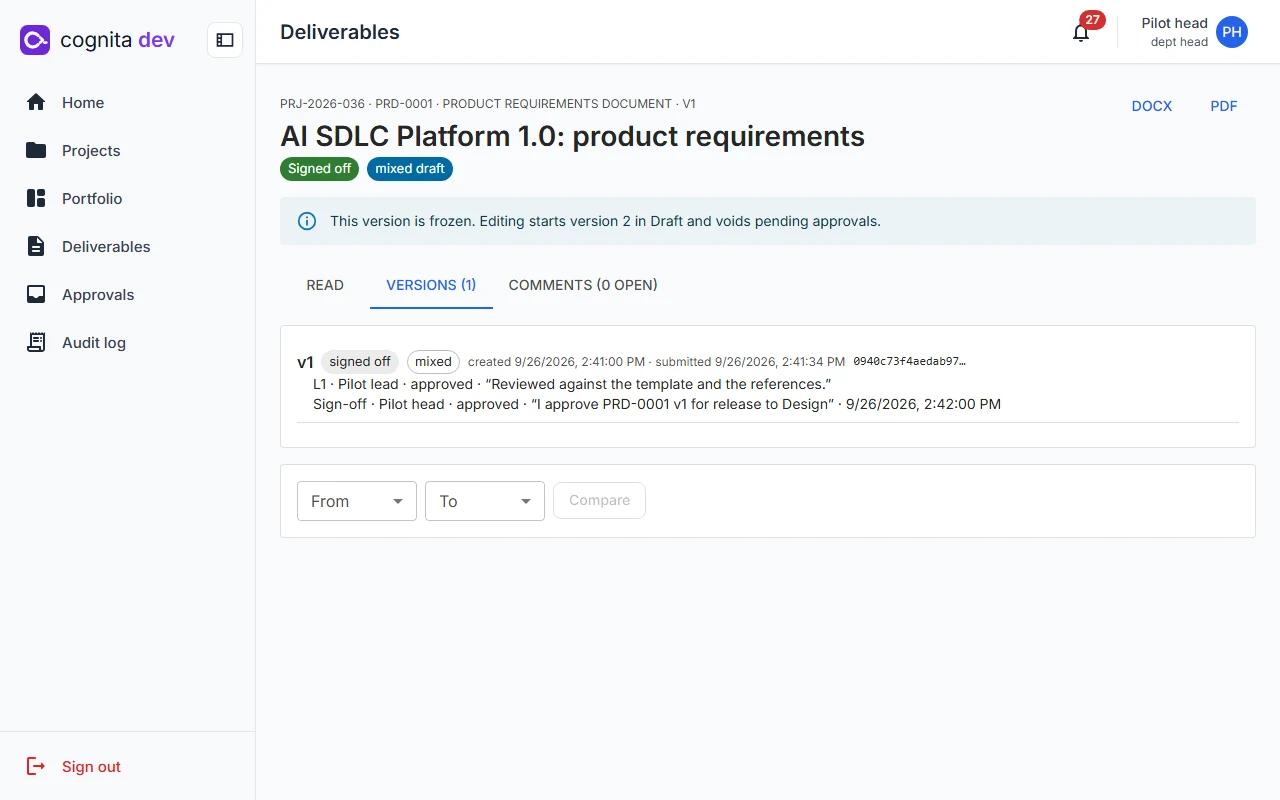
Task: Click the grey signed off version chip
Action: click(x=360, y=362)
